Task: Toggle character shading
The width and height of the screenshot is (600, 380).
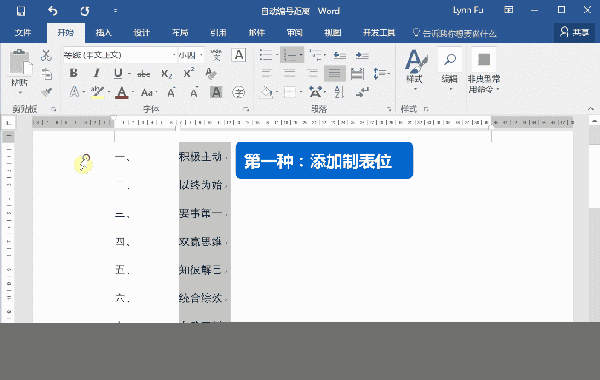Action: coord(216,92)
